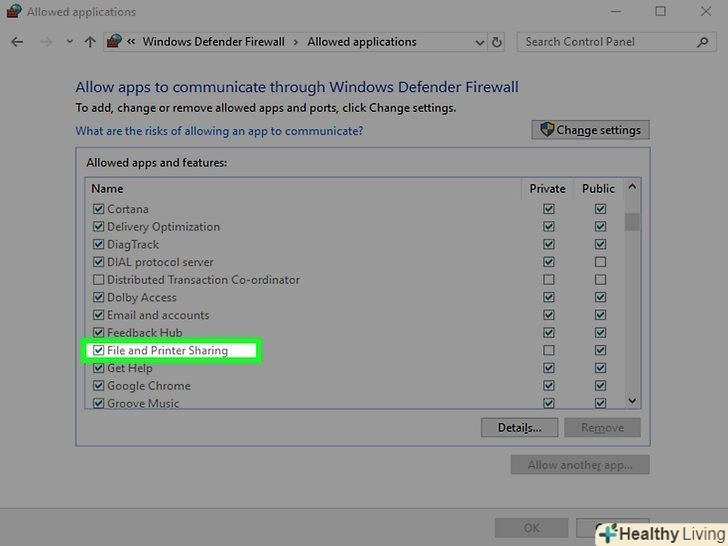Minimize the Allowed applications window
Screen dimensions: 728x546
click(x=616, y=11)
